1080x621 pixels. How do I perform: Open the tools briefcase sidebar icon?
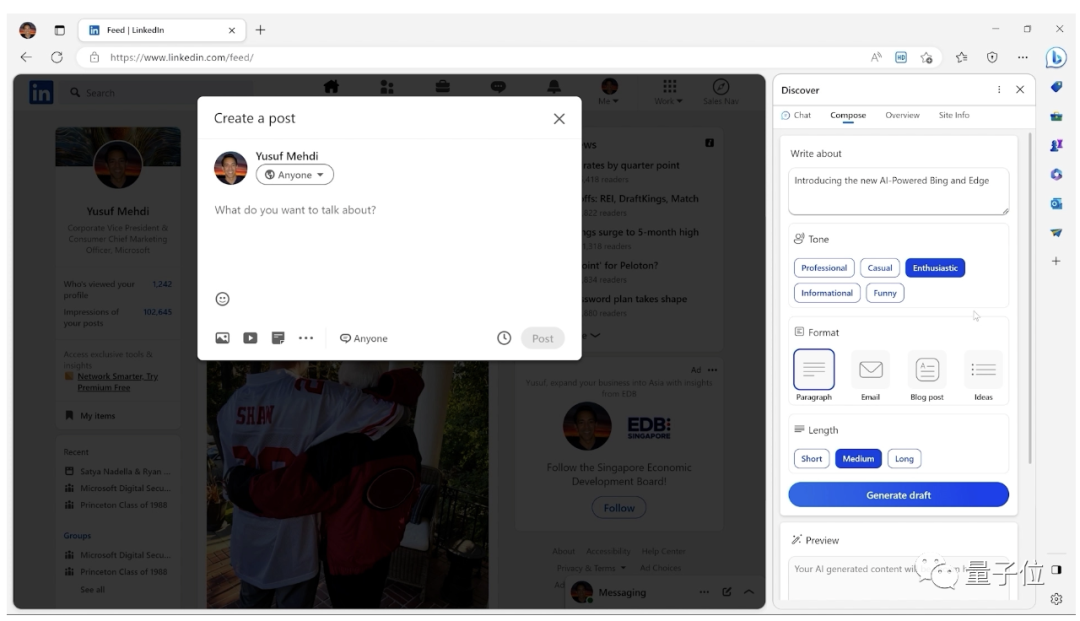(x=1056, y=116)
